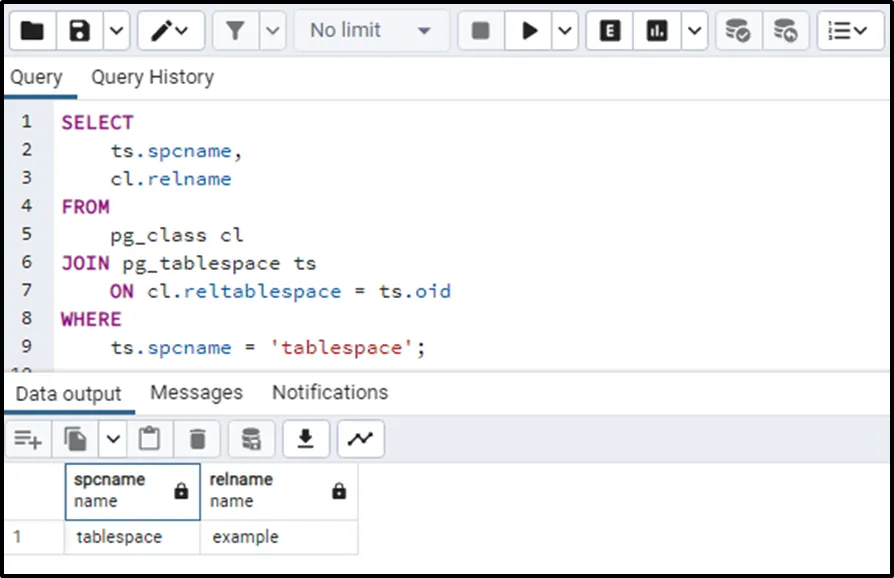Switch to the Query History tab
The width and height of the screenshot is (894, 578).
pos(152,77)
